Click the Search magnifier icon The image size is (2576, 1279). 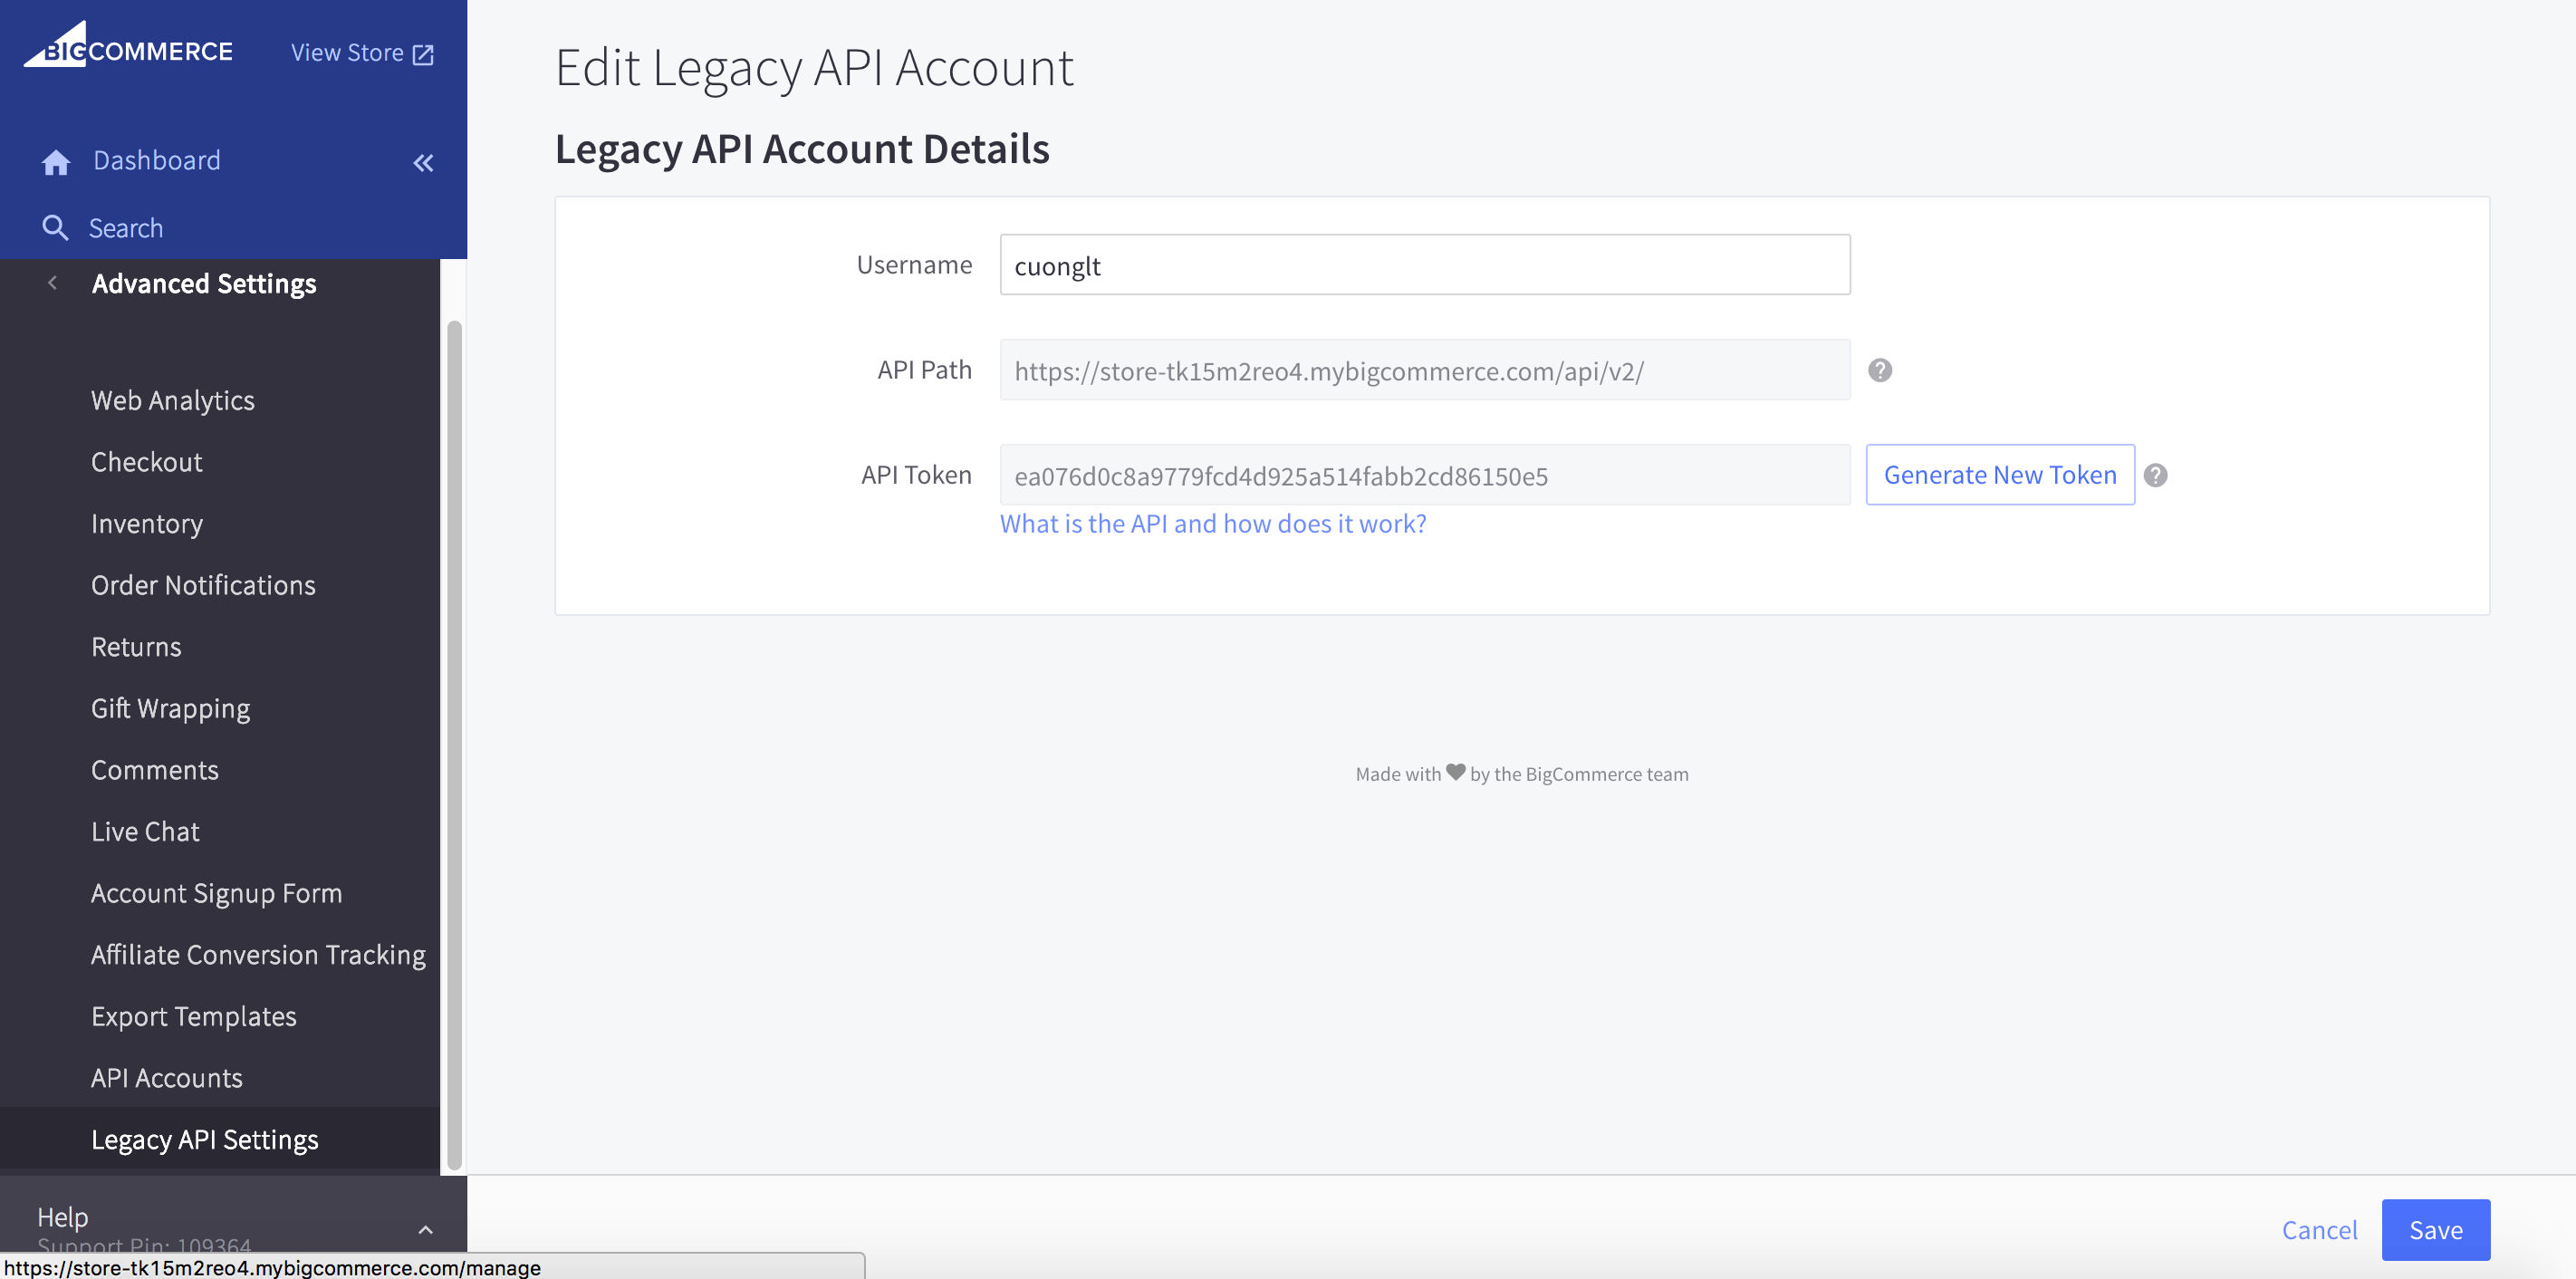pyautogui.click(x=55, y=228)
